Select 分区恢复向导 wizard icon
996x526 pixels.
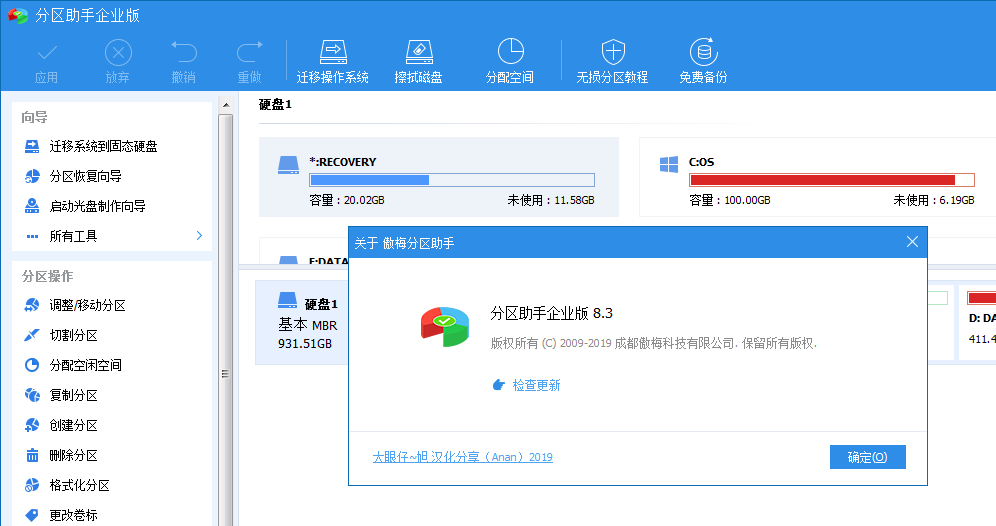click(x=32, y=177)
